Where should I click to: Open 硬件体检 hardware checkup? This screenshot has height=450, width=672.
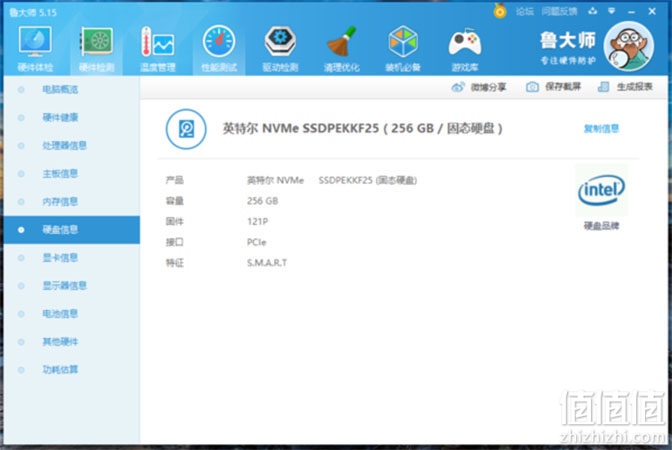[x=35, y=48]
